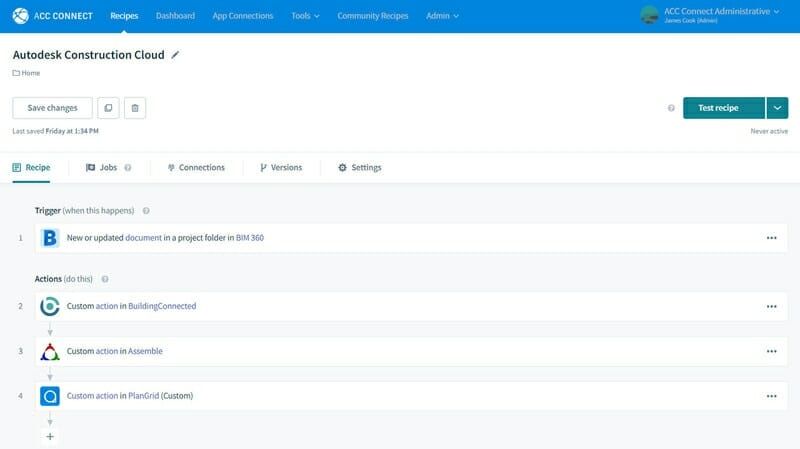Open options menu for BuildingConnected step

tap(771, 306)
